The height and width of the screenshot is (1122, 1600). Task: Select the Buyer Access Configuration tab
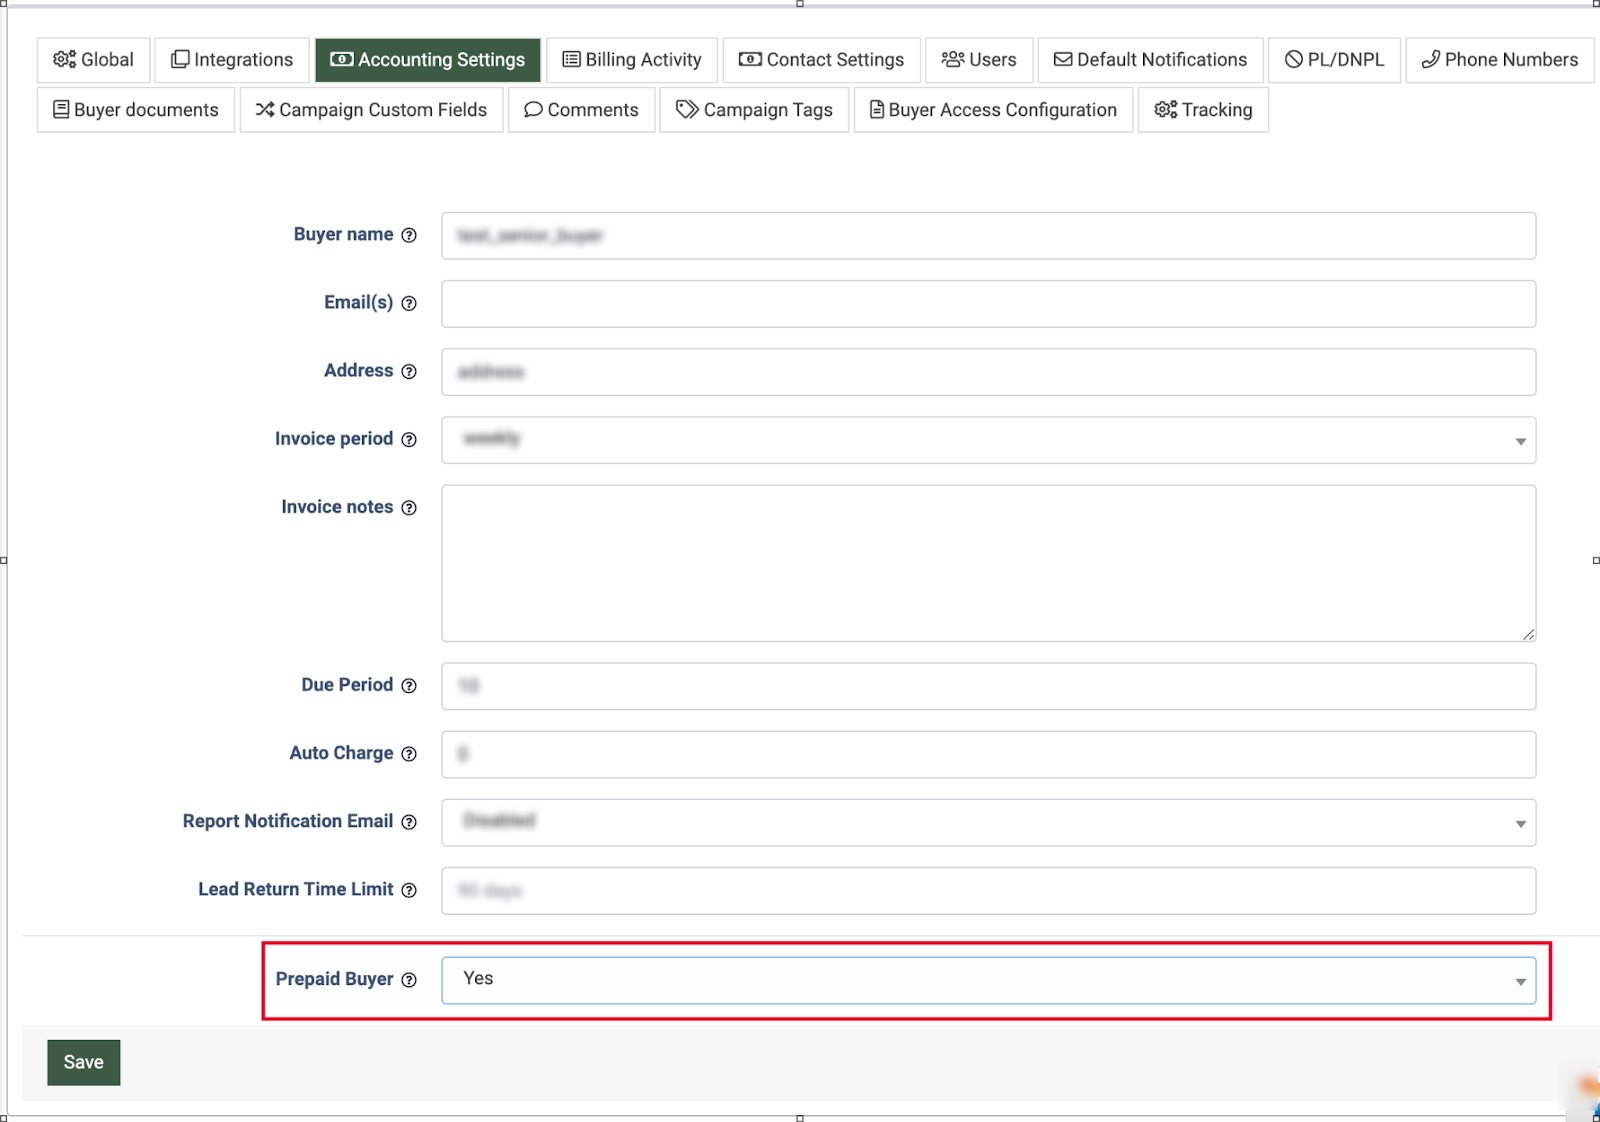coord(993,110)
